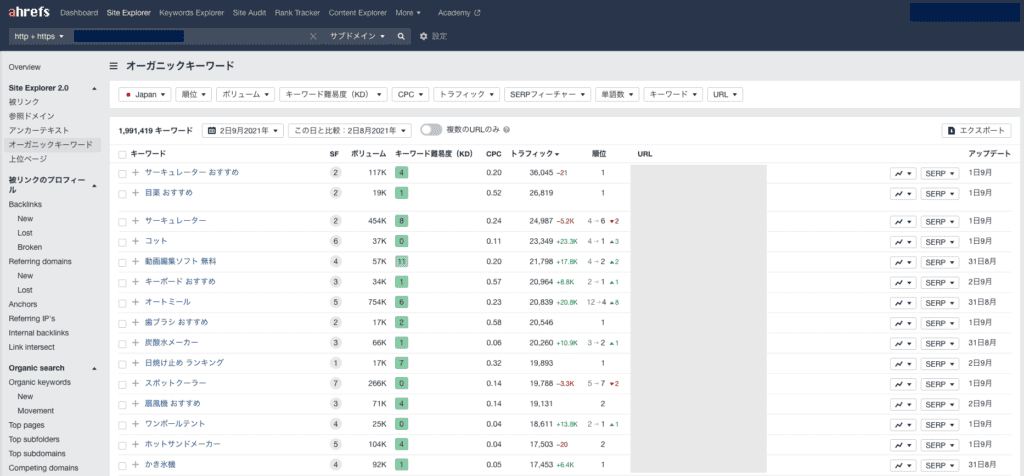
Task: Open chart button for 目薬 おすすめ row
Action: [x=903, y=194]
